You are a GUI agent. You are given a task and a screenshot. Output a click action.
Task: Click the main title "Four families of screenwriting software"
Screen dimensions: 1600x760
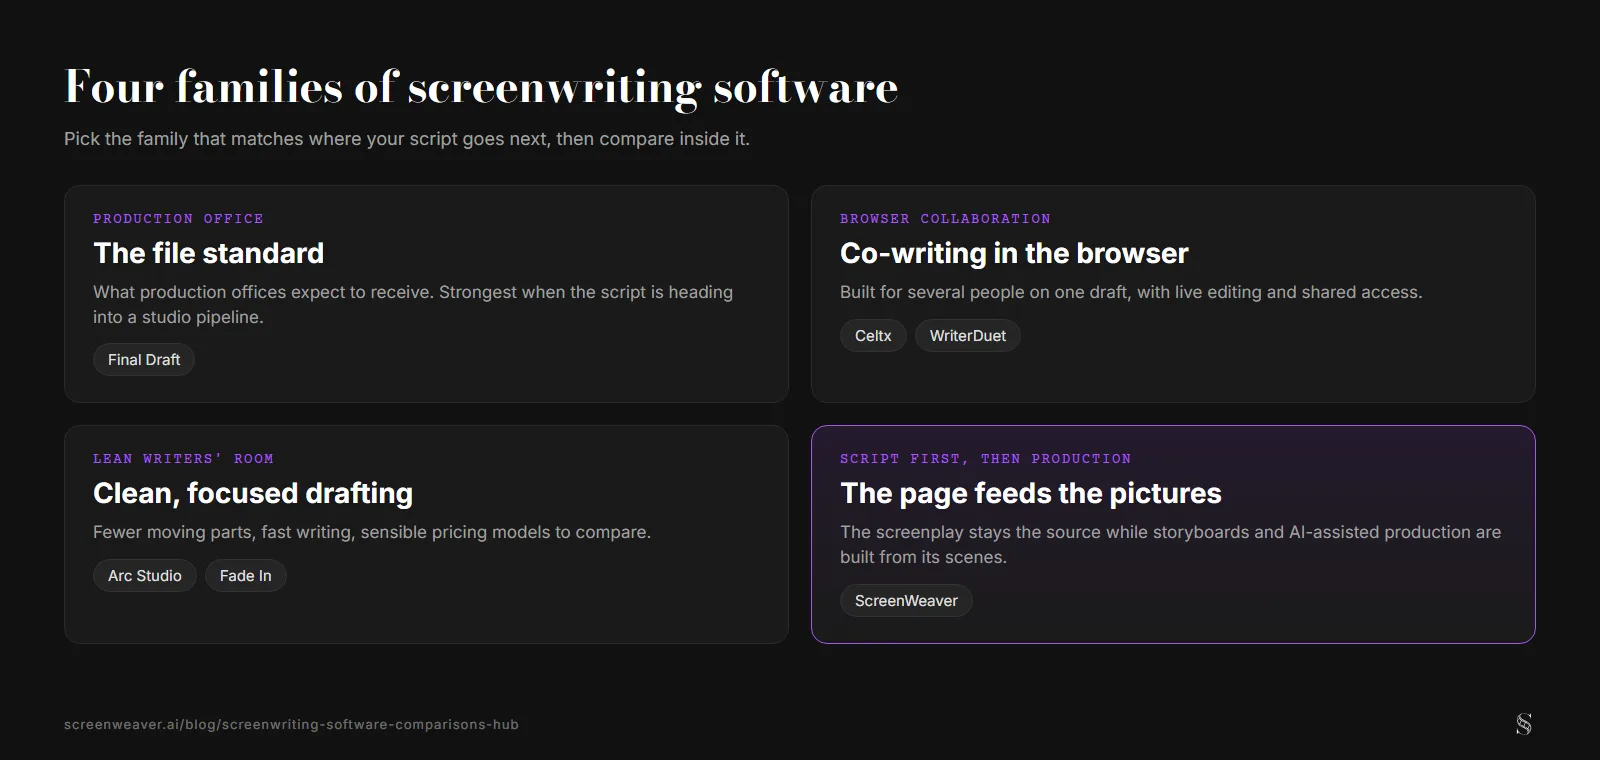[481, 87]
